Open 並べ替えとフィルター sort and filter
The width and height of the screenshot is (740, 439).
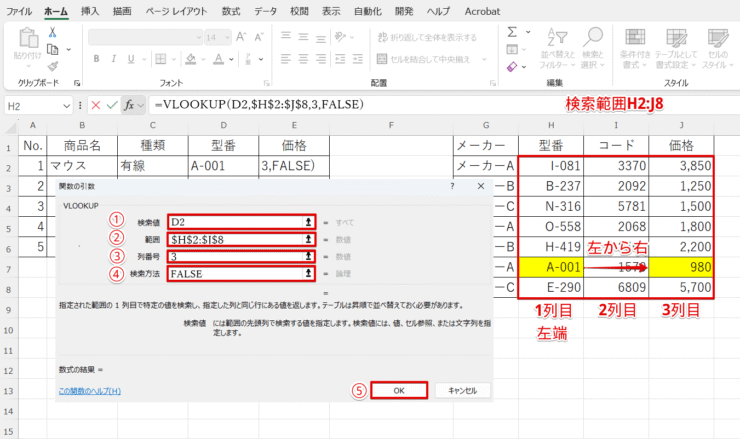(x=557, y=49)
